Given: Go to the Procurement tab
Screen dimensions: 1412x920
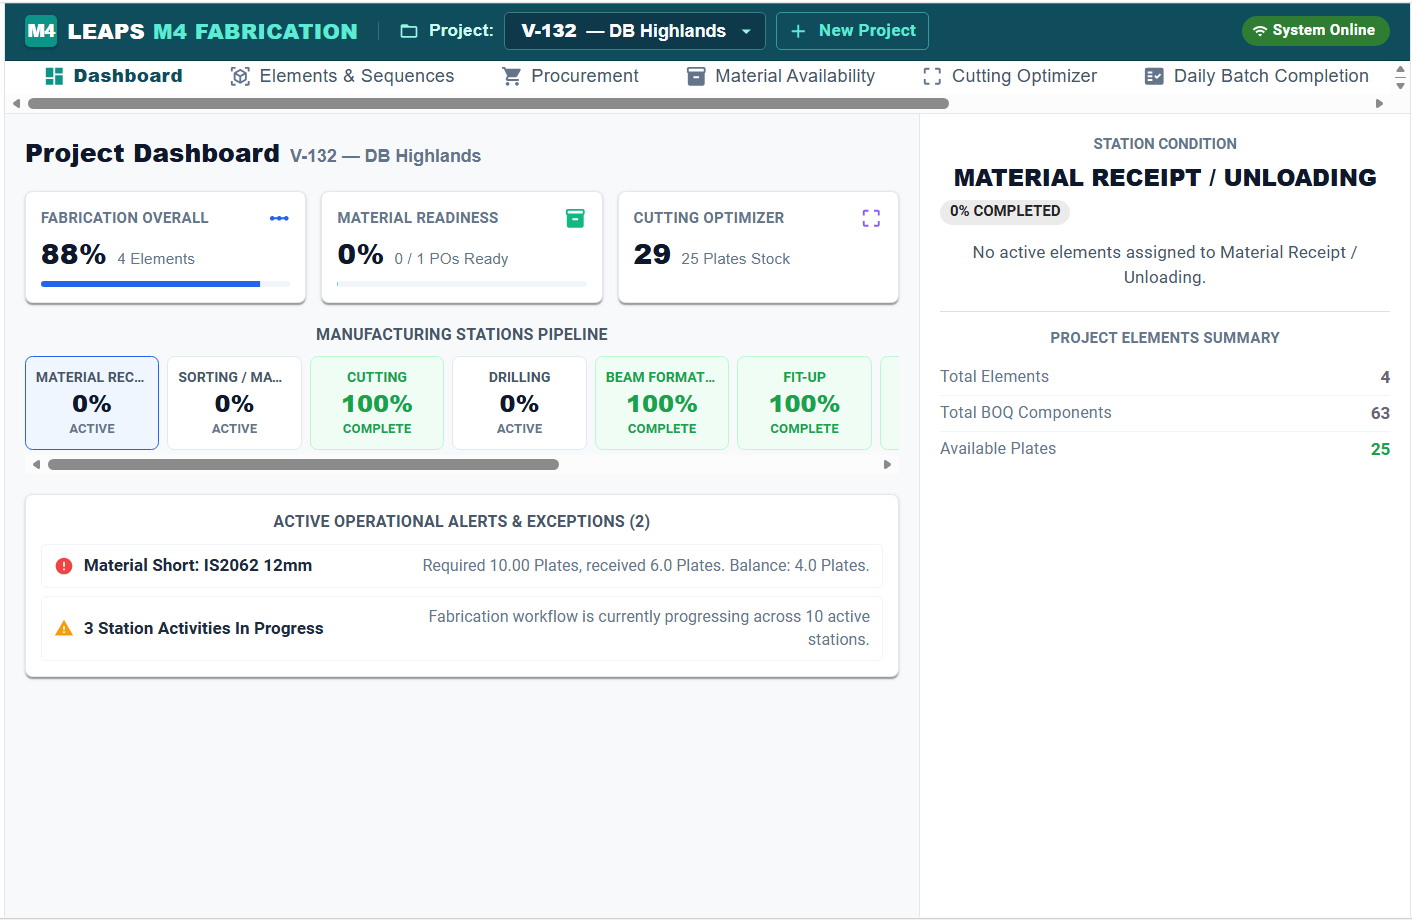Looking at the screenshot, I should (571, 76).
